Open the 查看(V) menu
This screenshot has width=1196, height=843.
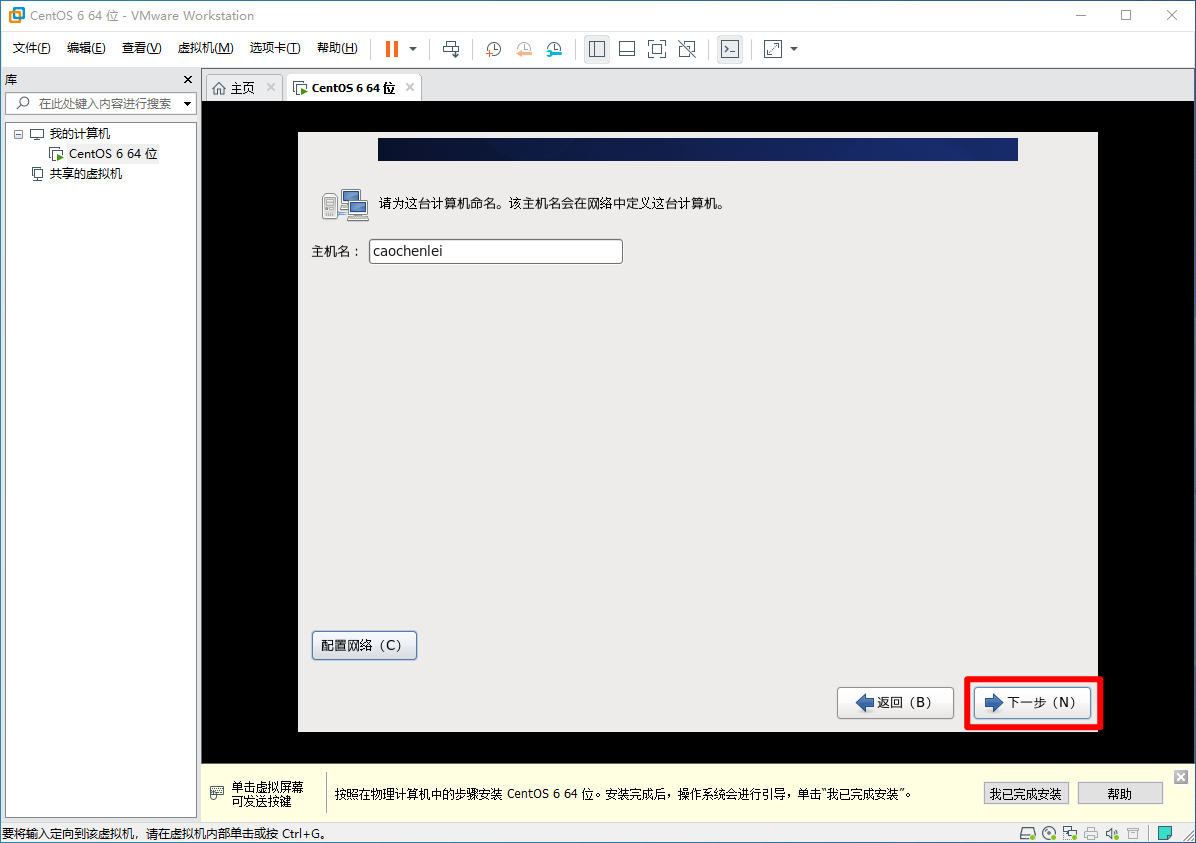coord(141,48)
